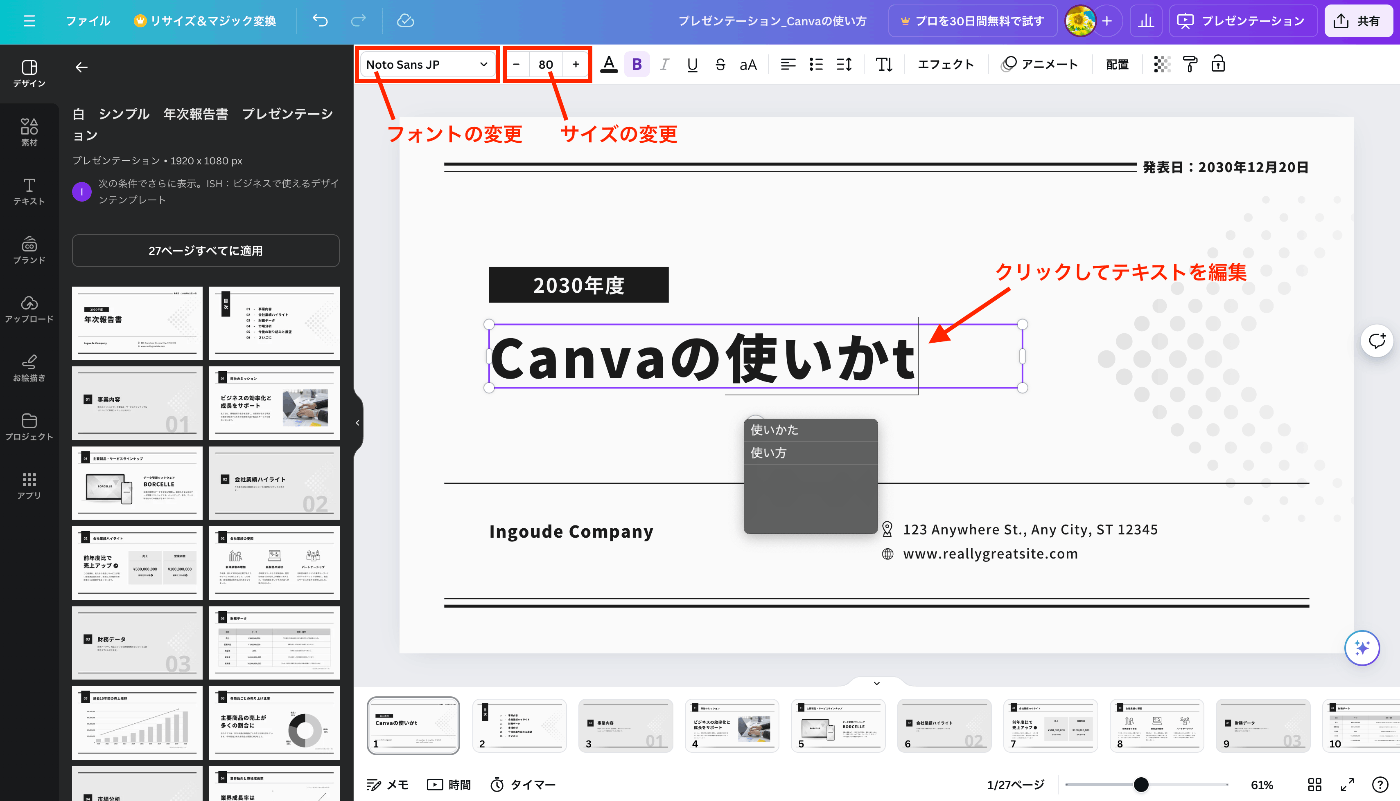Collapse the side panel with chevron handle
1400x801 pixels.
tap(358, 423)
